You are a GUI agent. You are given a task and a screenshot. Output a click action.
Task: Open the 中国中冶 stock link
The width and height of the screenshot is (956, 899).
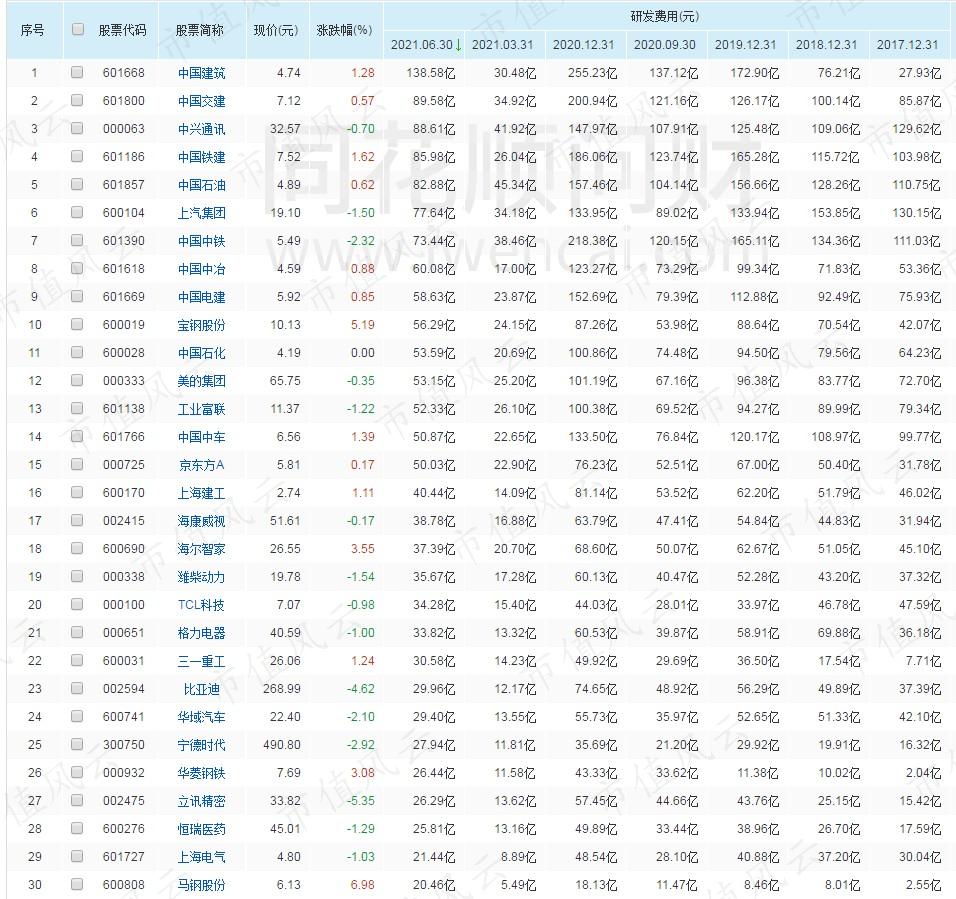pos(201,269)
